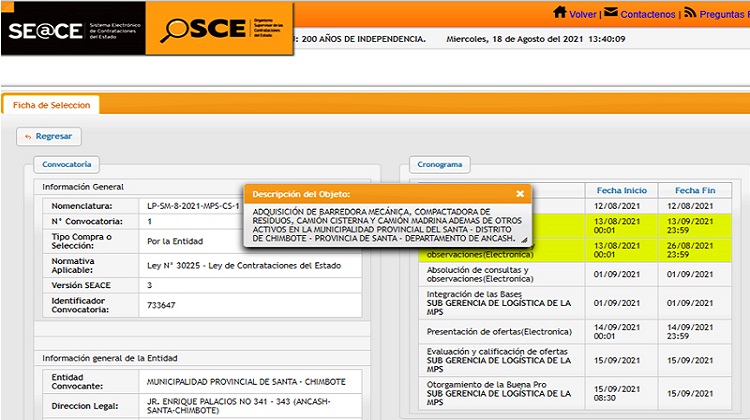The width and height of the screenshot is (750, 420).
Task: Click the description text in the popup
Action: 387,225
